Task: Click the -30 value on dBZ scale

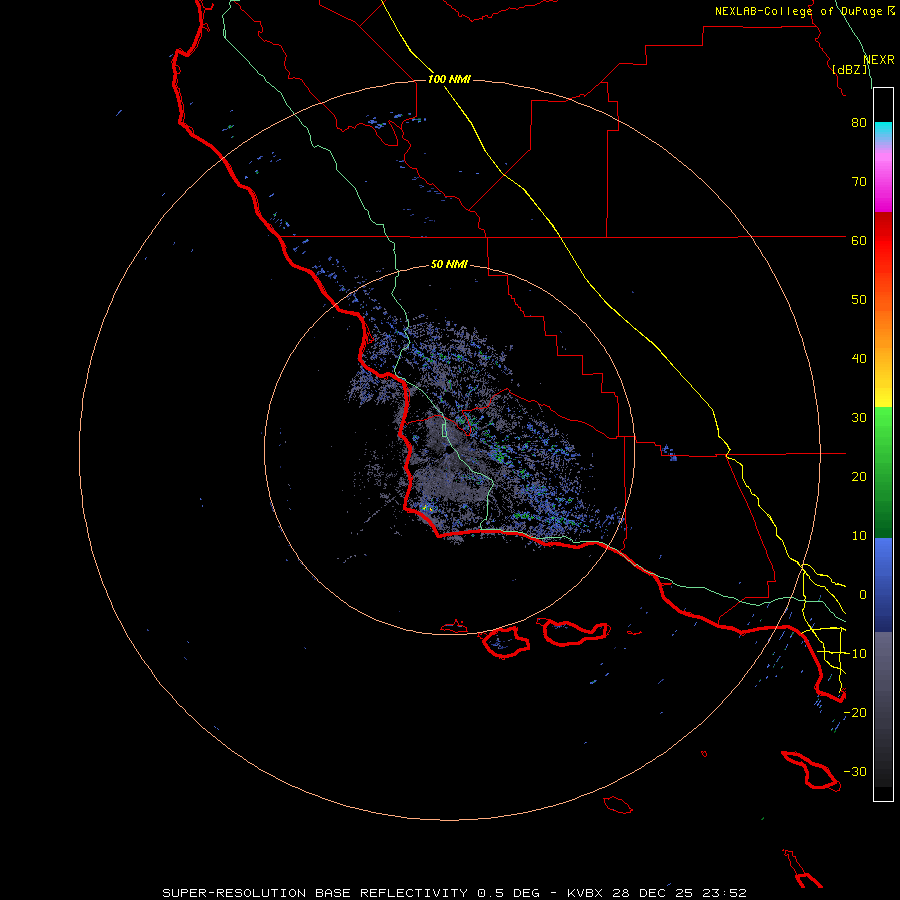Action: point(855,772)
